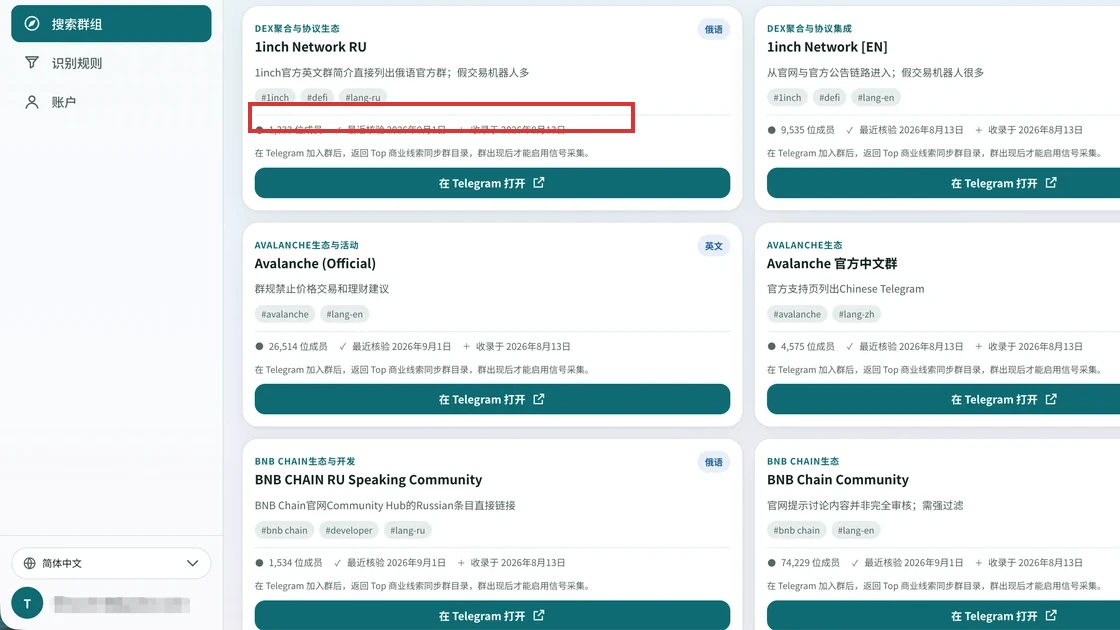Expand the language selector chevron
1120x630 pixels.
click(192, 563)
